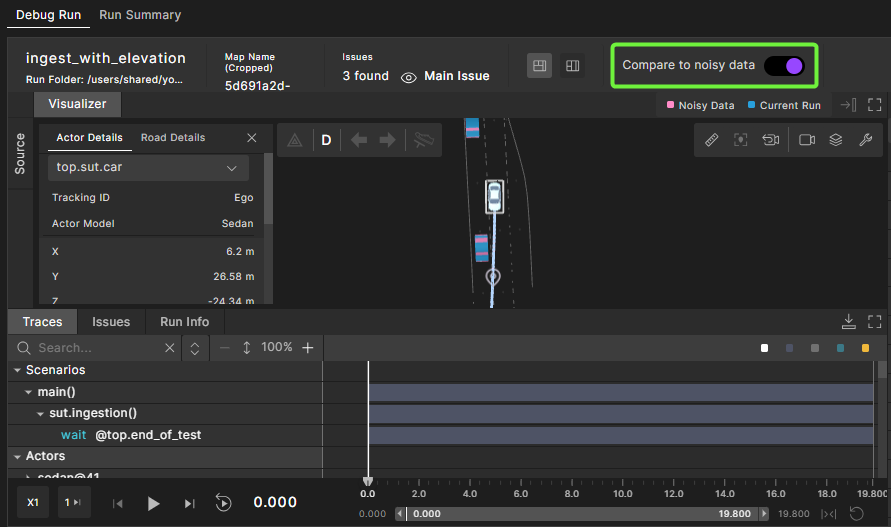The width and height of the screenshot is (891, 527).
Task: Switch to the Run Summary tab
Action: click(140, 15)
